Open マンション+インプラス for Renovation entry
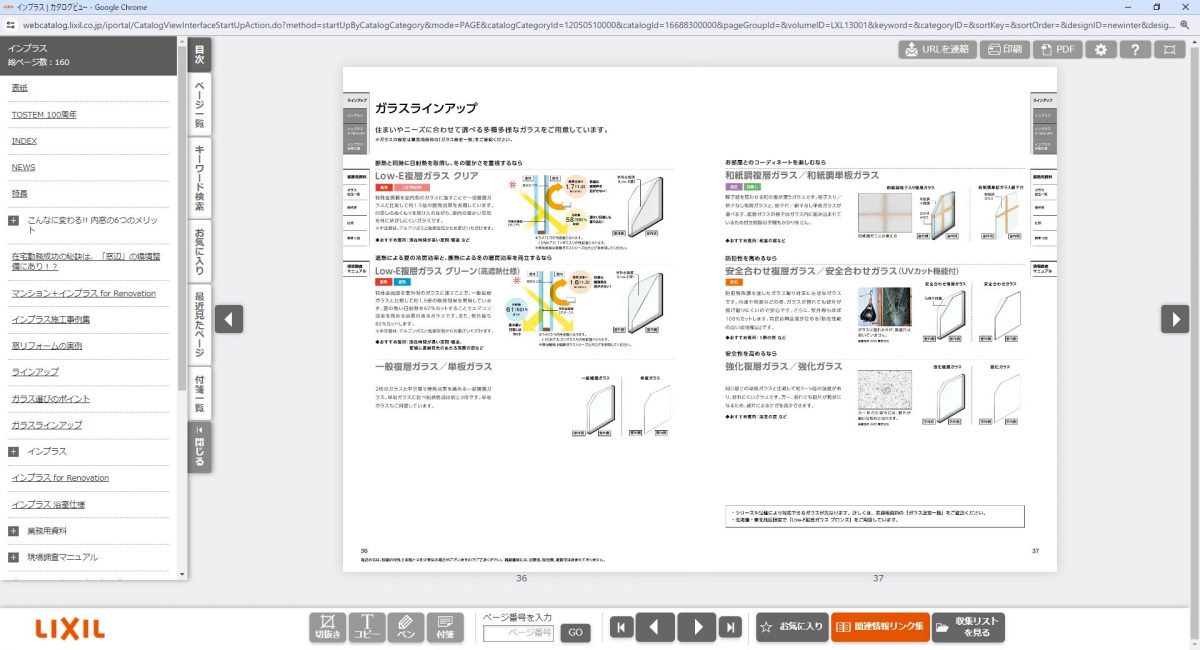This screenshot has width=1200, height=650. [x=84, y=293]
